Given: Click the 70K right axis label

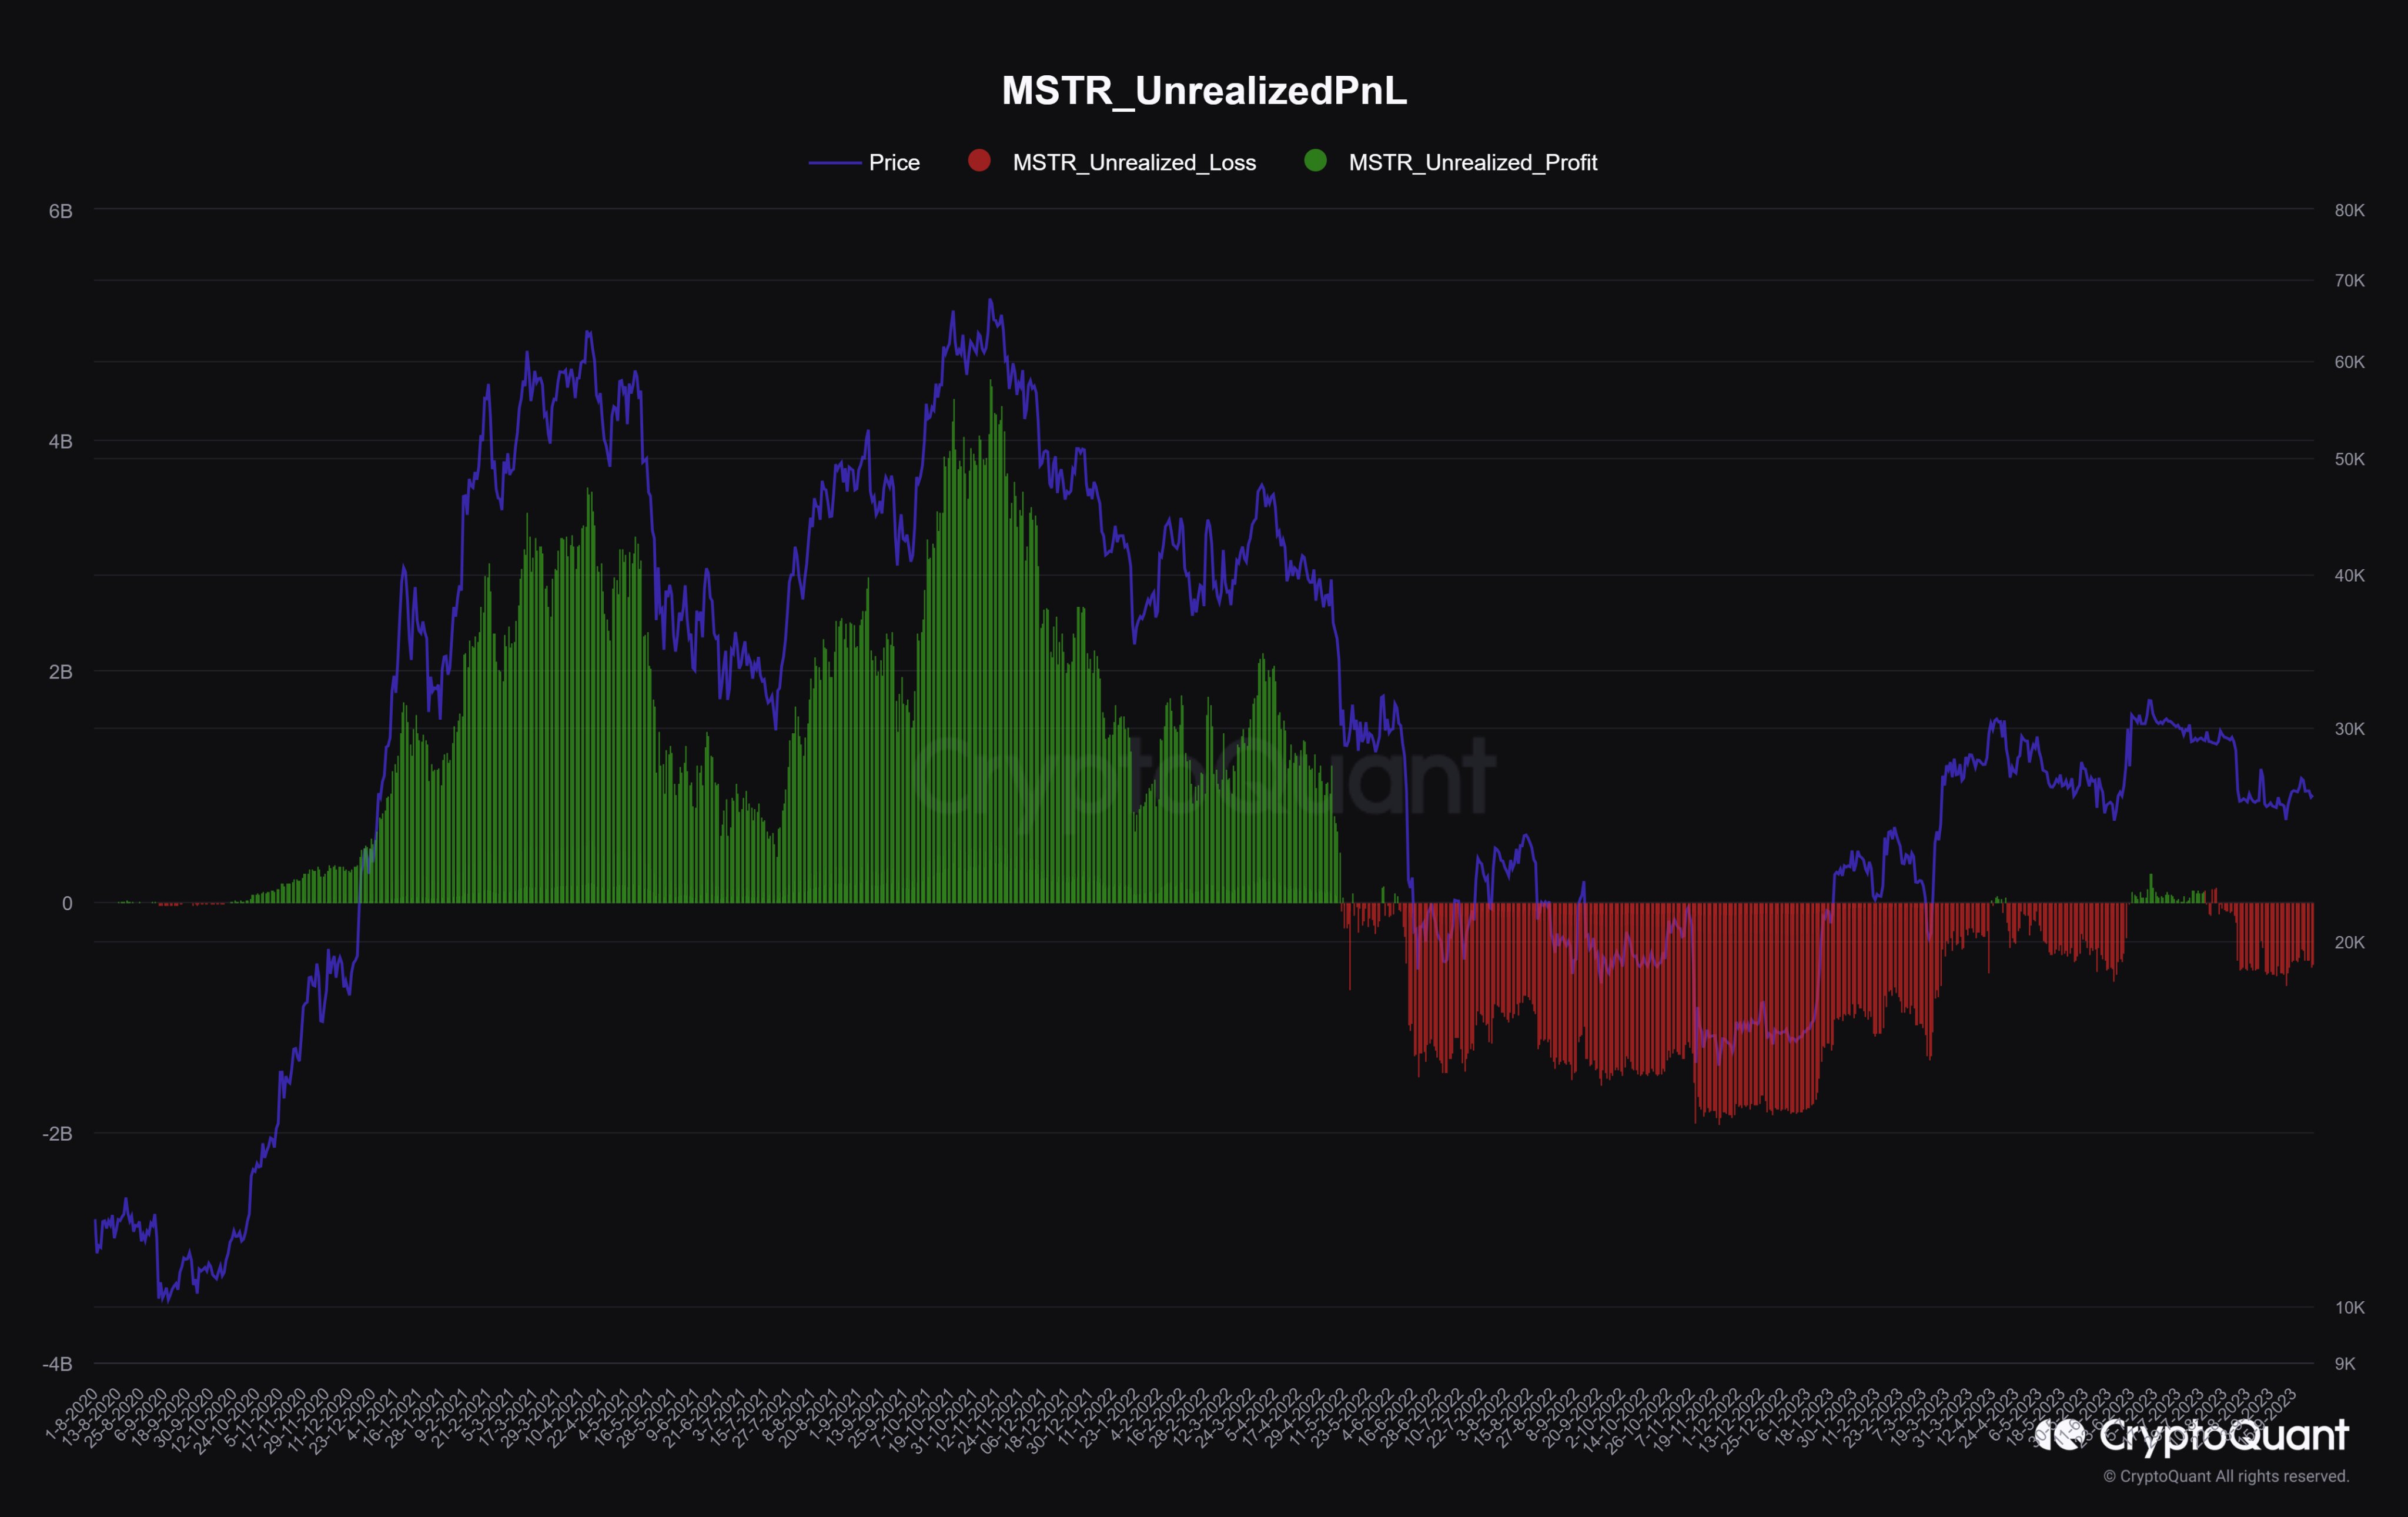Looking at the screenshot, I should 2349,281.
